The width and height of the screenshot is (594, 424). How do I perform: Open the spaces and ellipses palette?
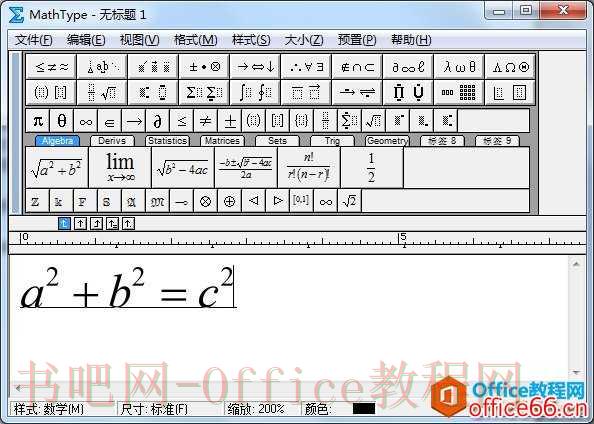[x=102, y=67]
